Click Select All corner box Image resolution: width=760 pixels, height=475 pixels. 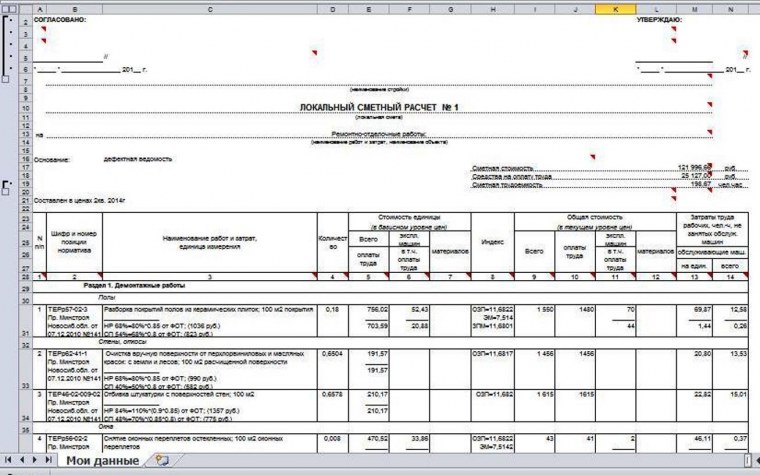pos(26,8)
